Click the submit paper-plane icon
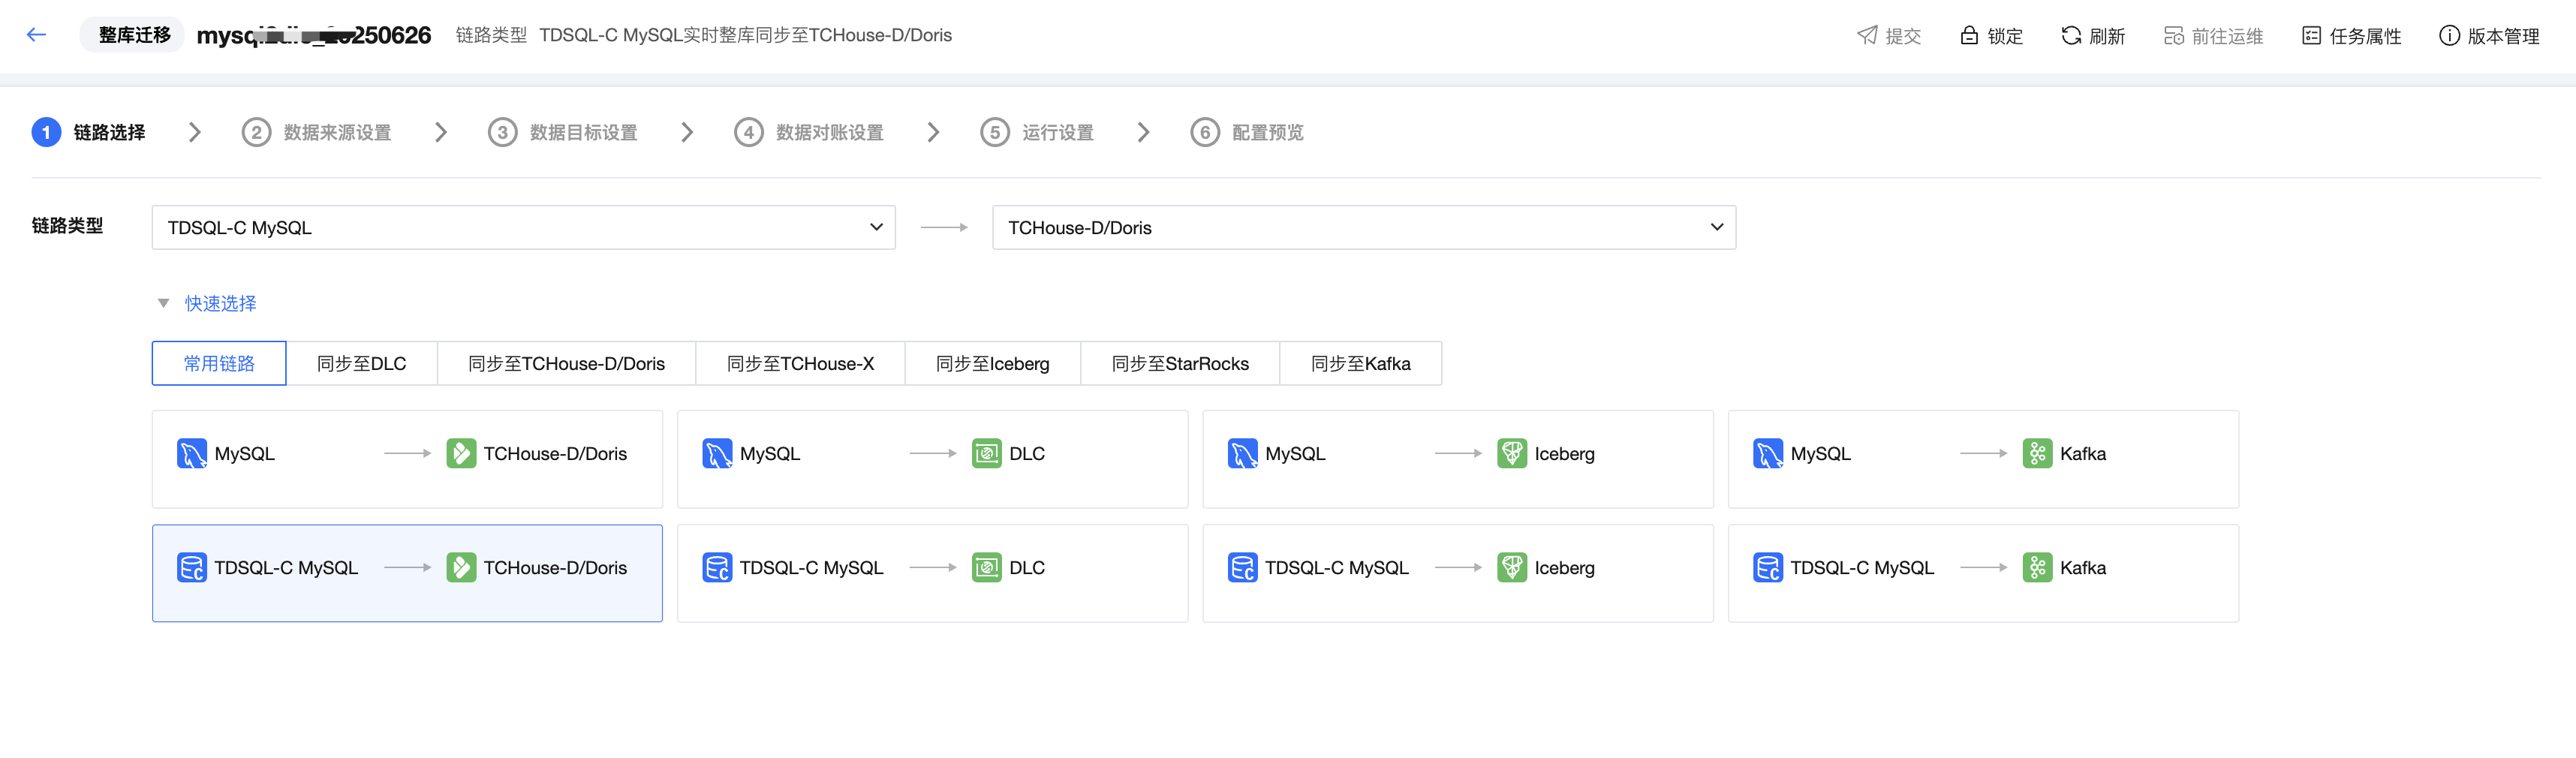The width and height of the screenshot is (2576, 758). tap(1866, 36)
